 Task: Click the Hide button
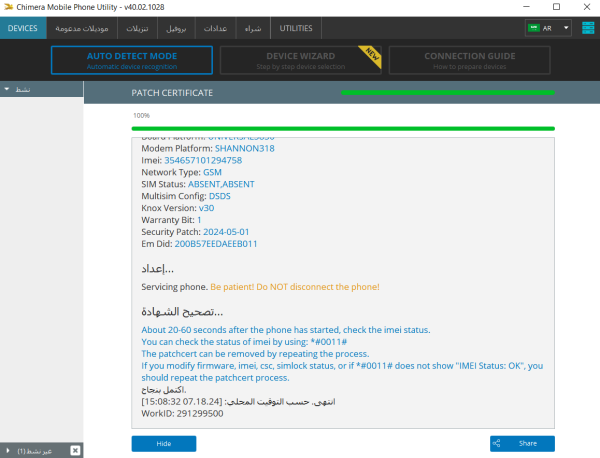point(164,443)
